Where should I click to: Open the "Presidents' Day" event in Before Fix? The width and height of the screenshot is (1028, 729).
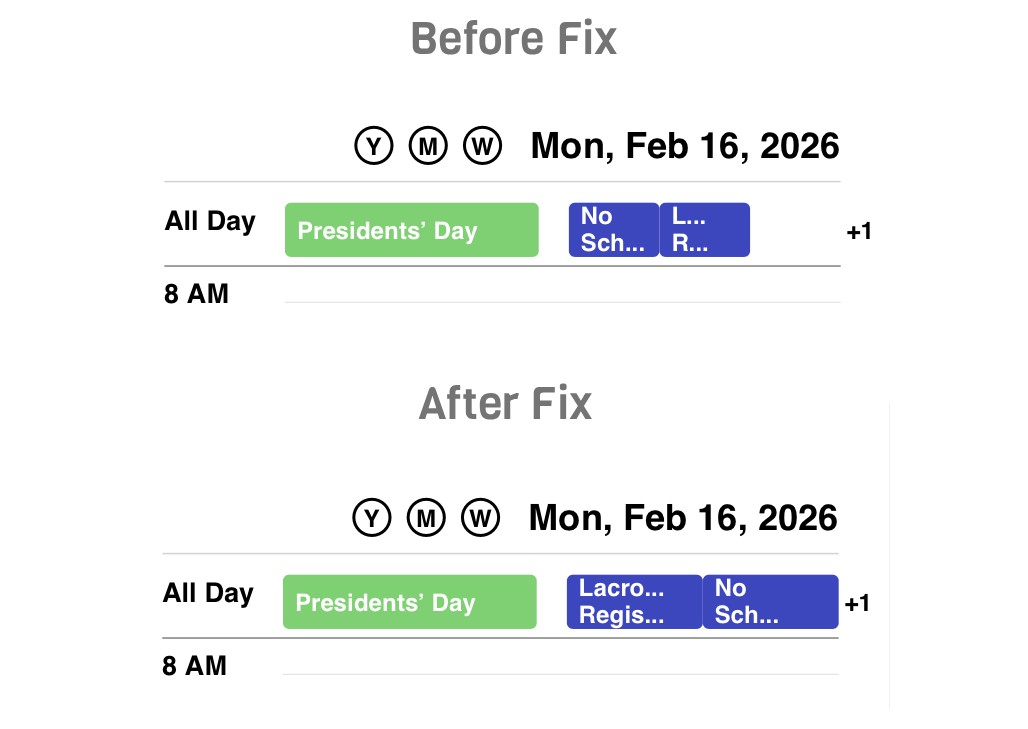pos(410,229)
